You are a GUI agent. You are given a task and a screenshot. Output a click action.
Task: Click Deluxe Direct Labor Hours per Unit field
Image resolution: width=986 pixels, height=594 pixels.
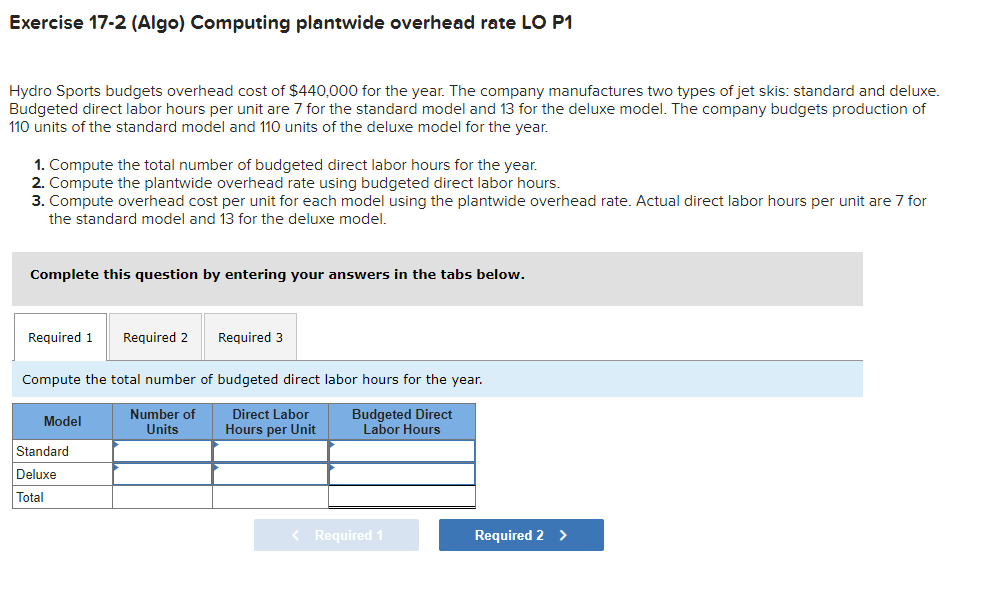tap(270, 474)
